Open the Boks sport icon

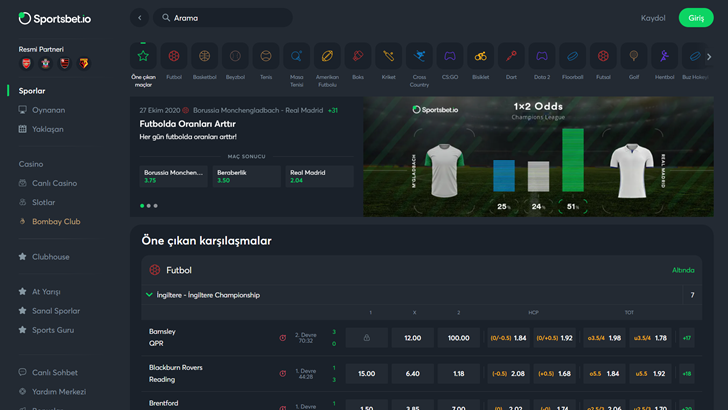pyautogui.click(x=358, y=56)
